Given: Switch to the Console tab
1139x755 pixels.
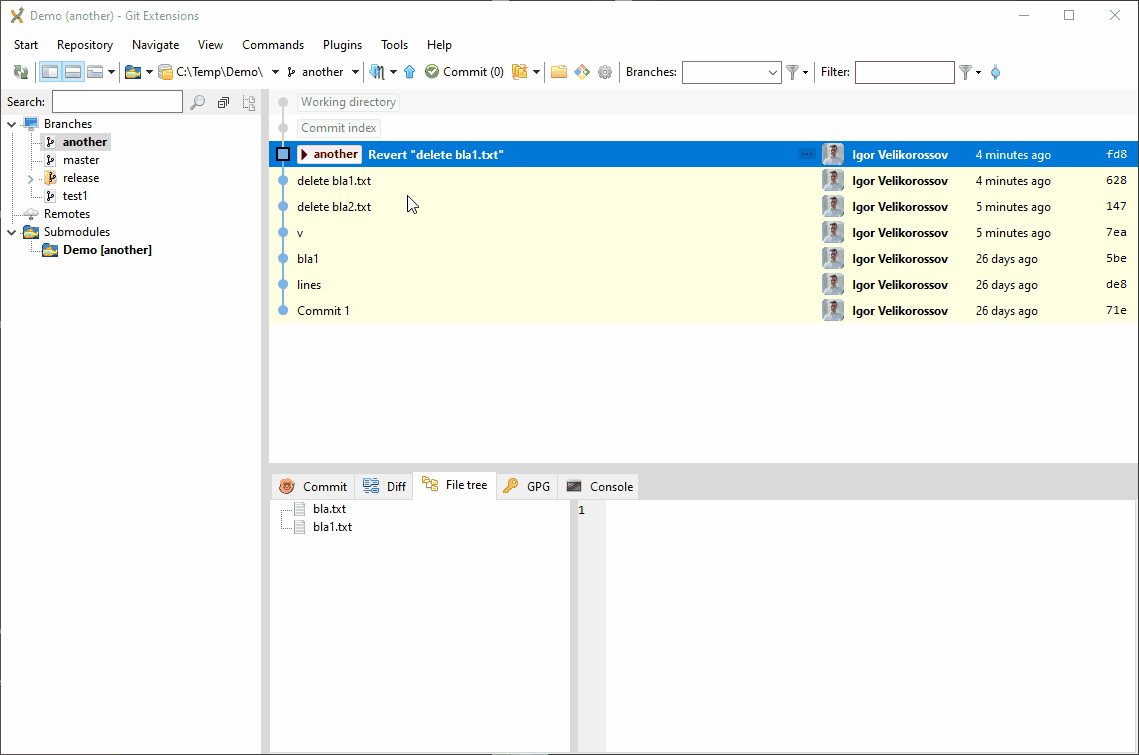Looking at the screenshot, I should click(599, 487).
